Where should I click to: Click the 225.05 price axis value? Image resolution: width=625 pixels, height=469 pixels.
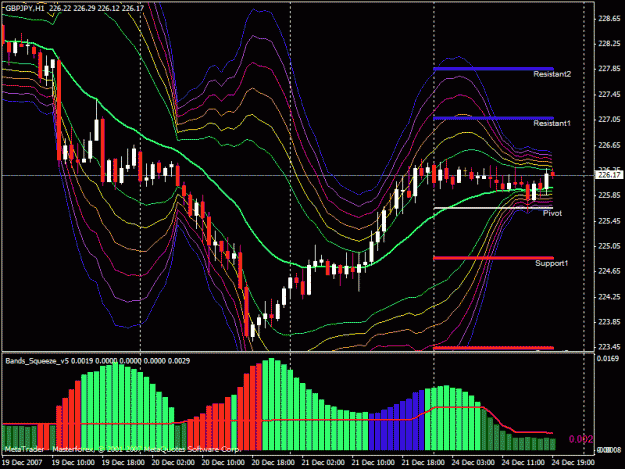coord(609,246)
